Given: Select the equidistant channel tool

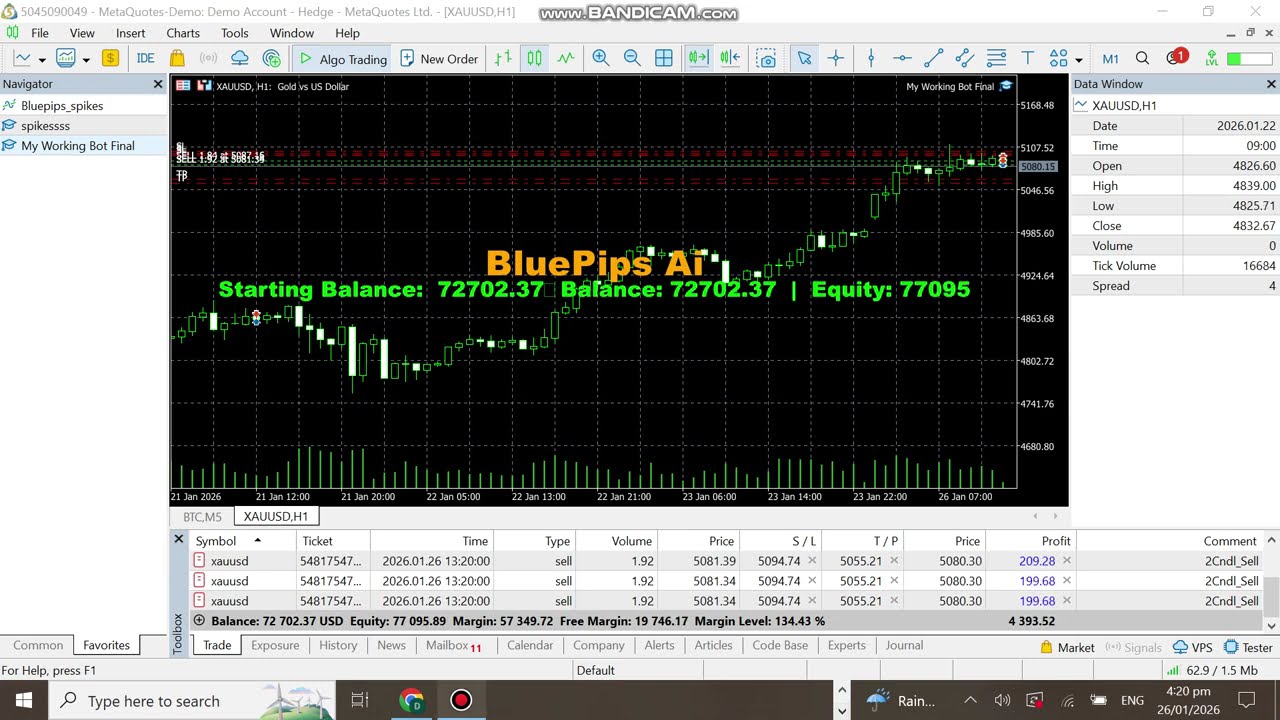Looking at the screenshot, I should pos(965,59).
